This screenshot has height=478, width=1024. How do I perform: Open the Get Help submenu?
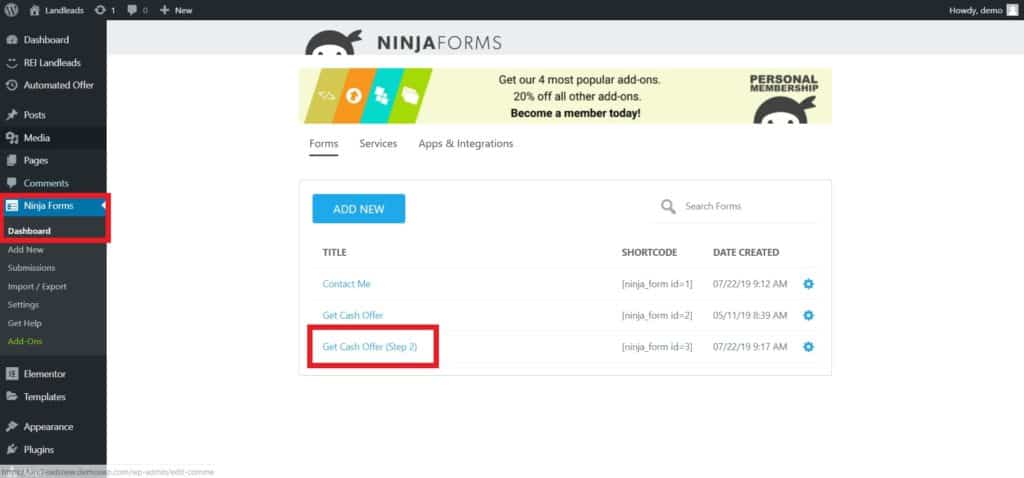[25, 323]
